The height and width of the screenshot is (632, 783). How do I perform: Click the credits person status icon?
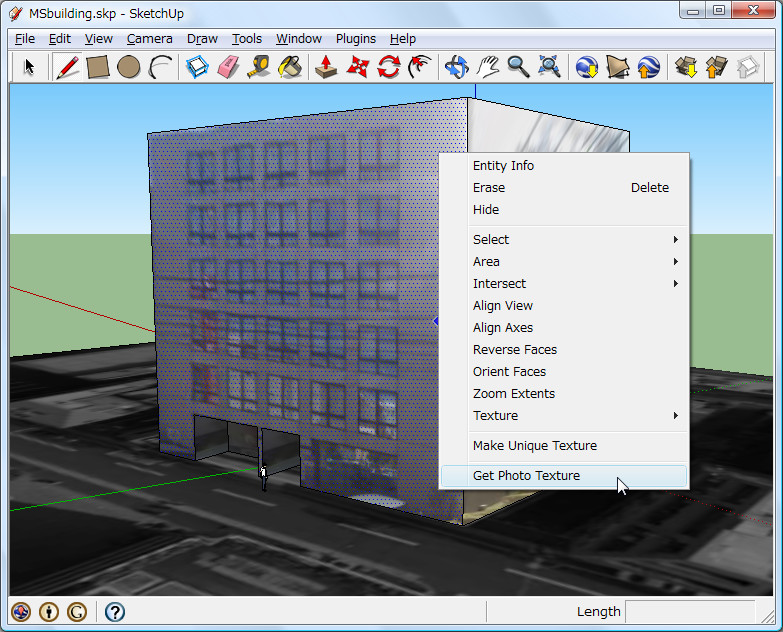coord(49,612)
